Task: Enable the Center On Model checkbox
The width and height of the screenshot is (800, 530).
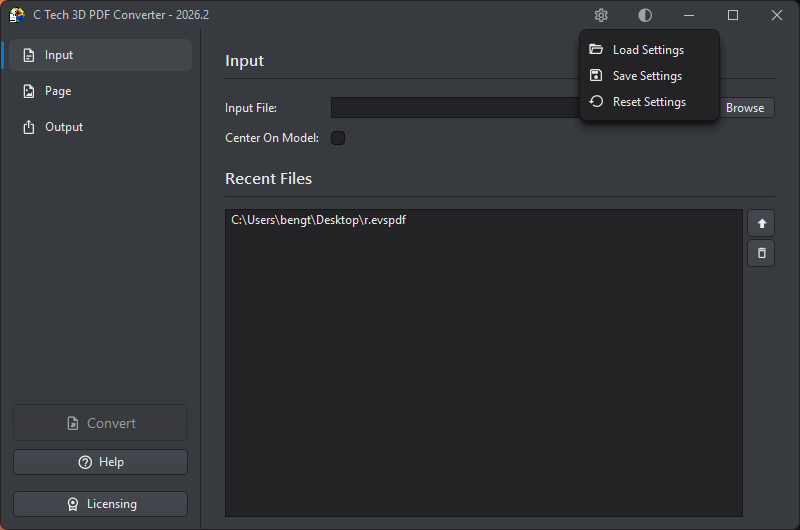Action: coord(338,138)
